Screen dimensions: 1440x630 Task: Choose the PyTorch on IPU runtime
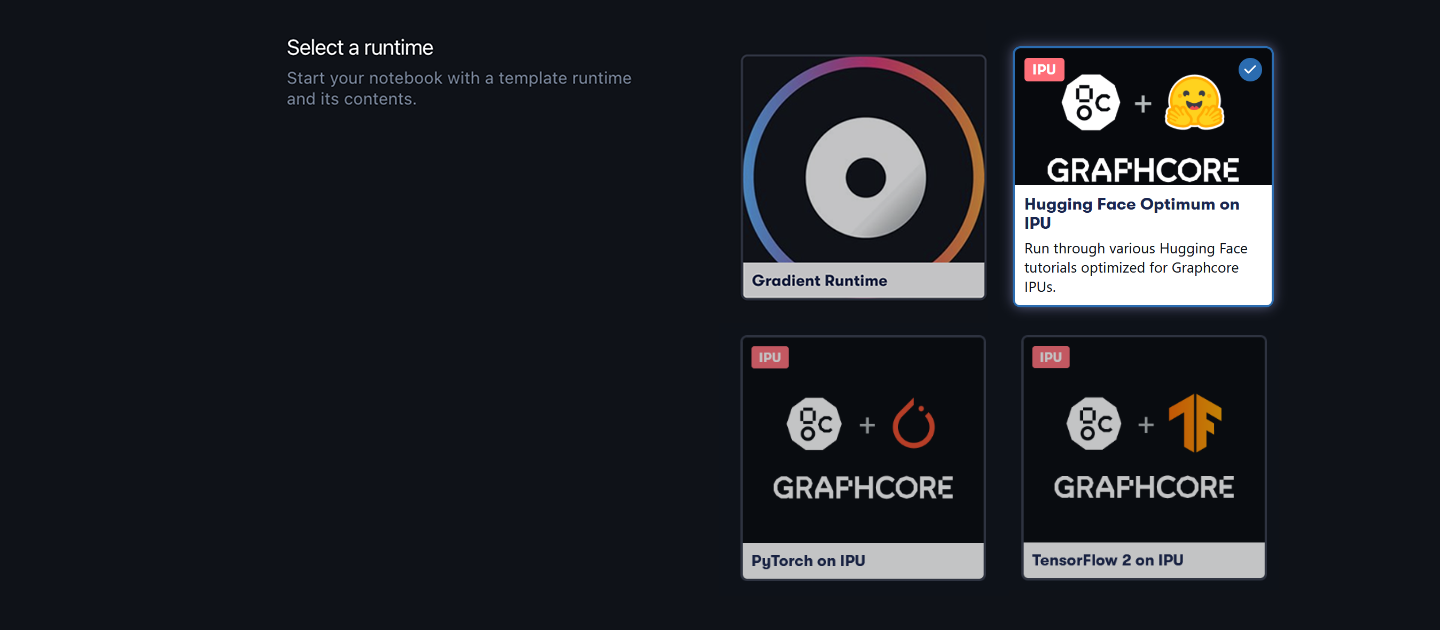(x=863, y=457)
